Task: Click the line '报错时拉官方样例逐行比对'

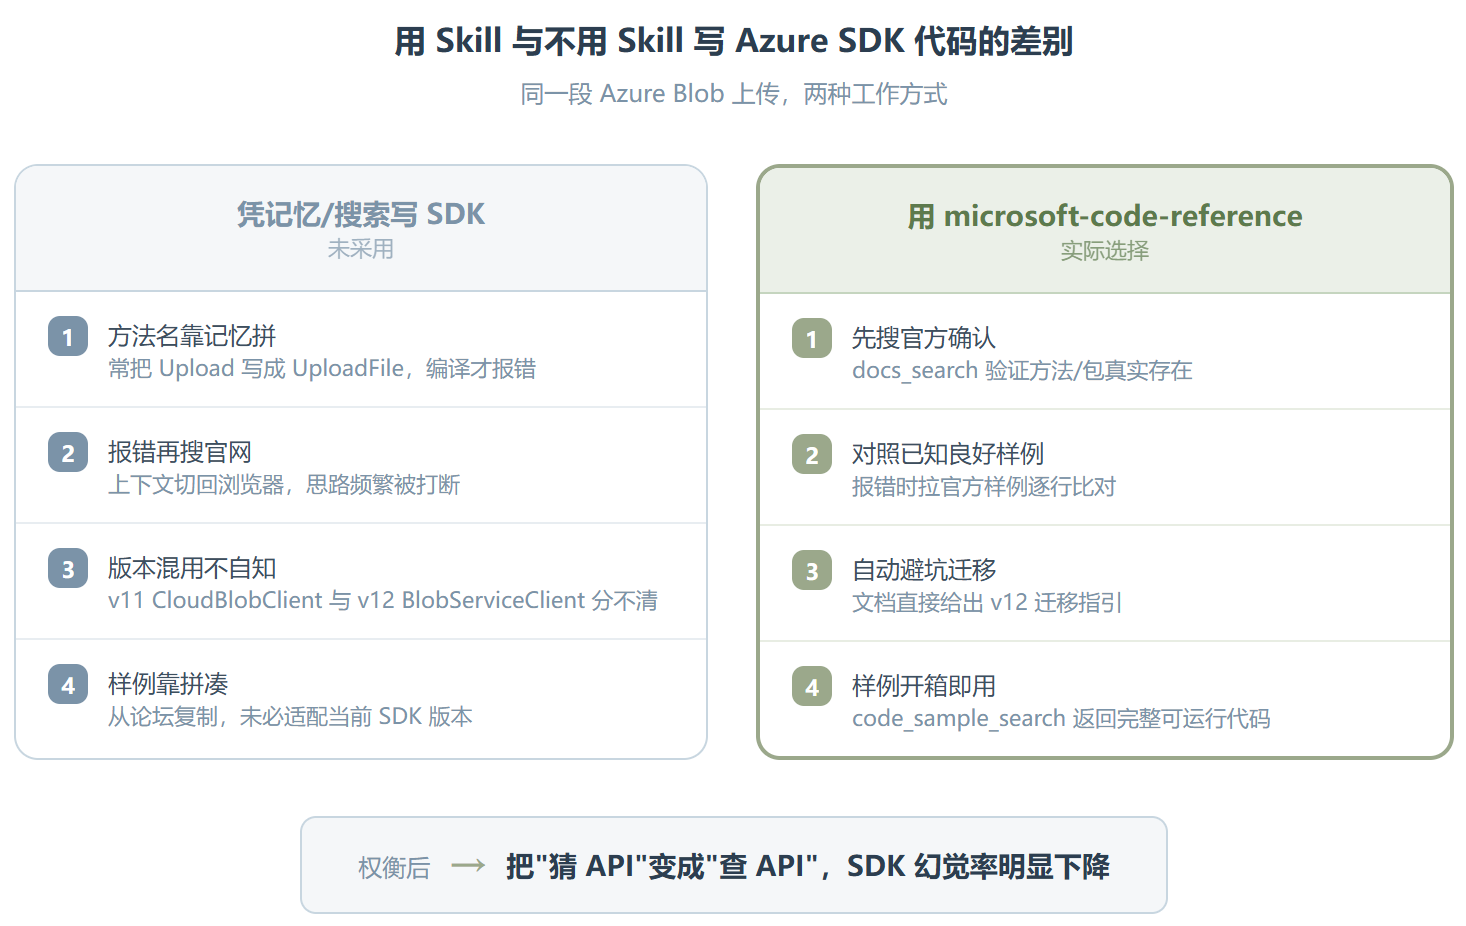Action: (x=984, y=487)
